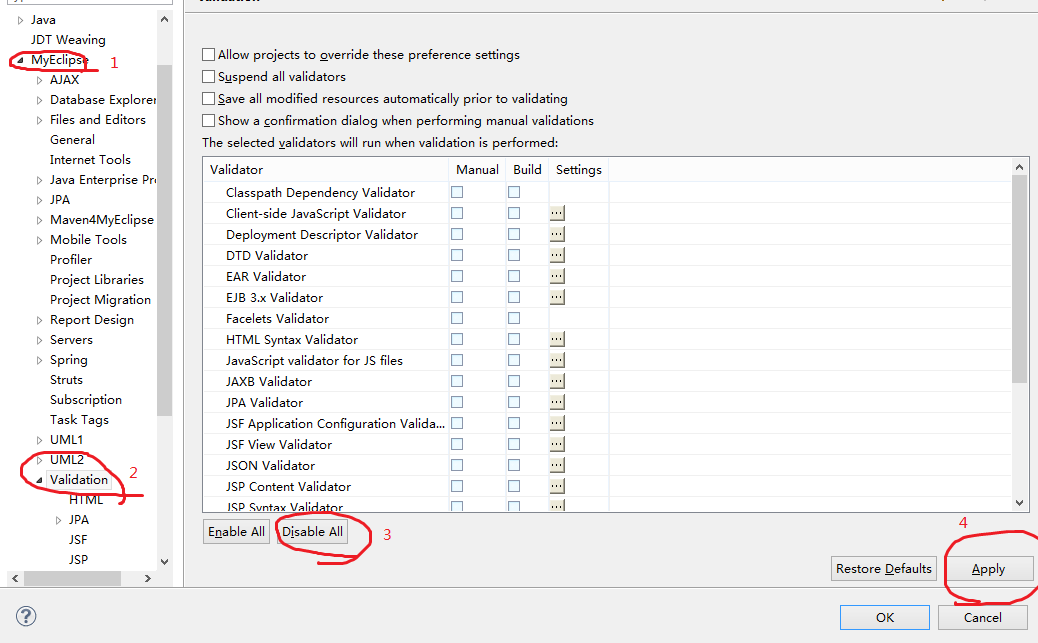Open settings for Deployment Descriptor Validator

click(557, 234)
